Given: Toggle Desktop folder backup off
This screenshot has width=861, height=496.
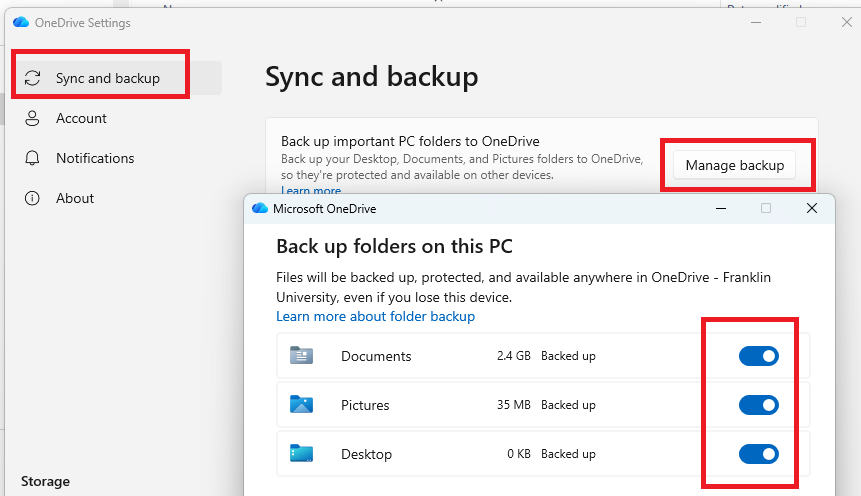Looking at the screenshot, I should point(758,454).
